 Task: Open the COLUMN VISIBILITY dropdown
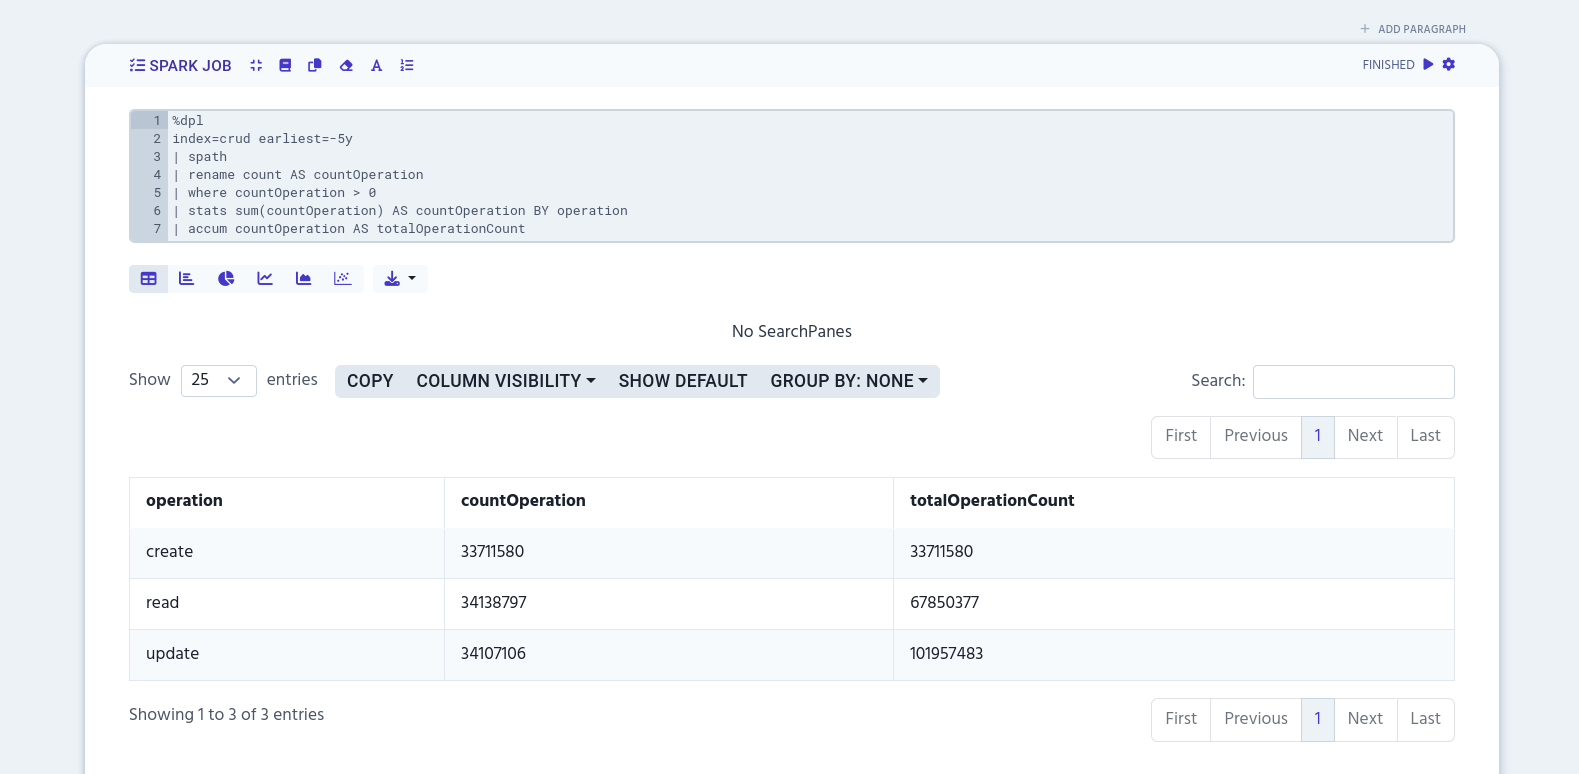pyautogui.click(x=506, y=381)
